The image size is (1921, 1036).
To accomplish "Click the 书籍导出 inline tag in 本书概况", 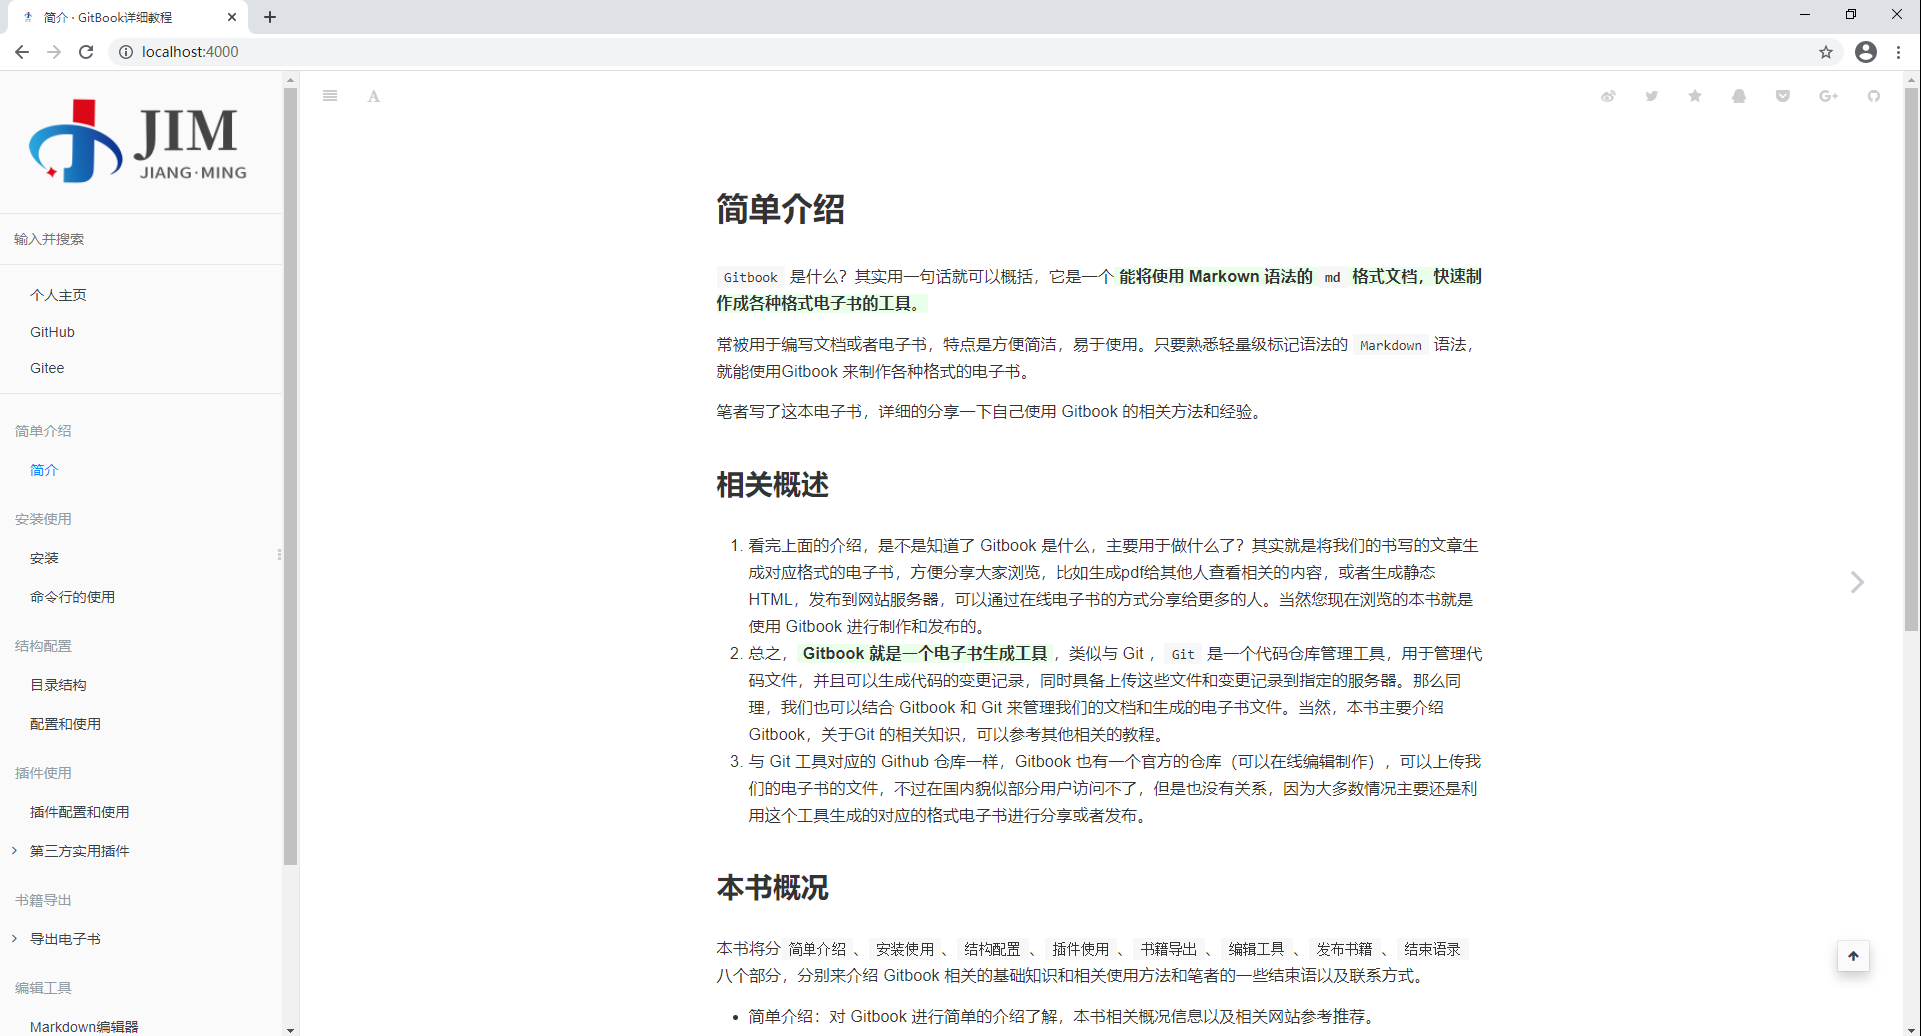I will [x=1168, y=949].
